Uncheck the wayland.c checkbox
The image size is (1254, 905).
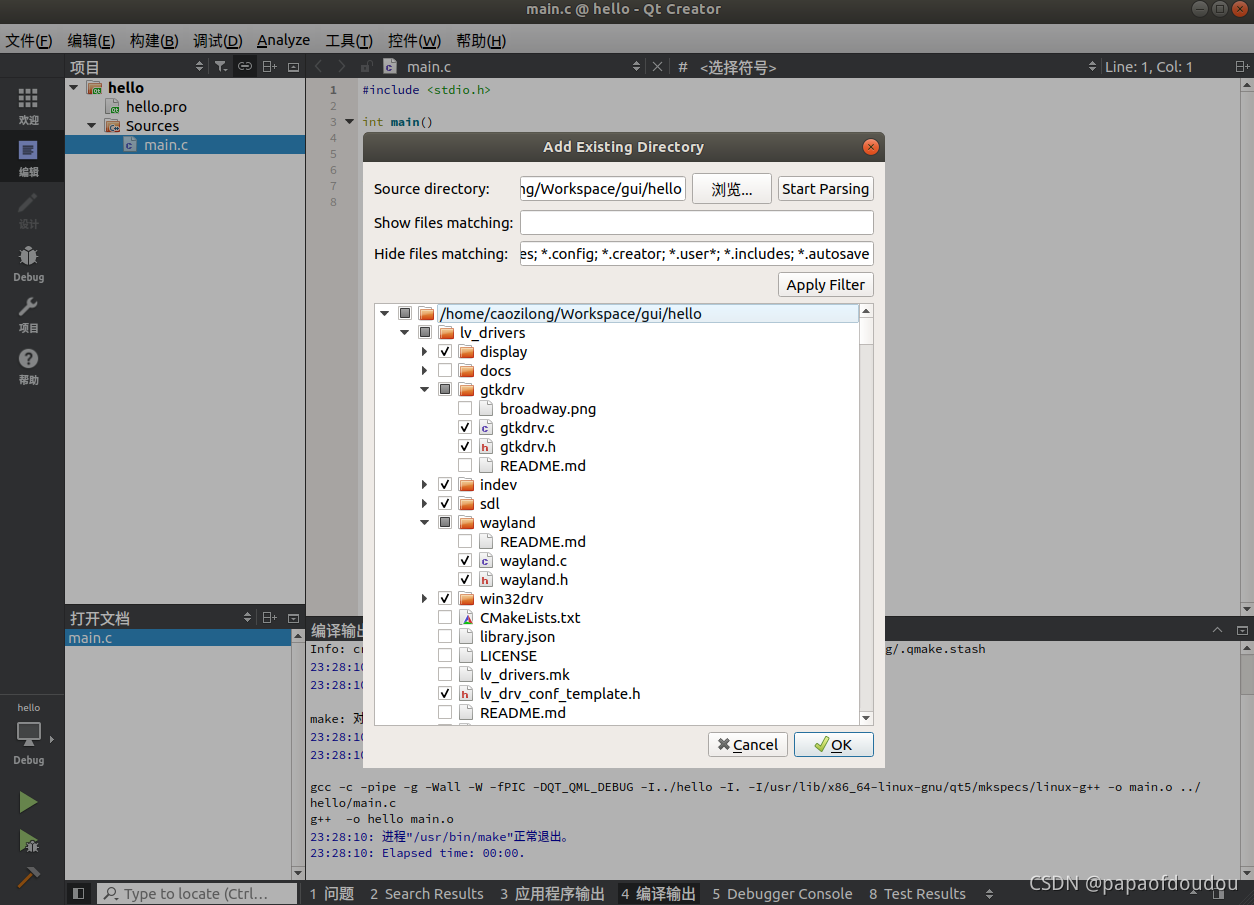(465, 560)
